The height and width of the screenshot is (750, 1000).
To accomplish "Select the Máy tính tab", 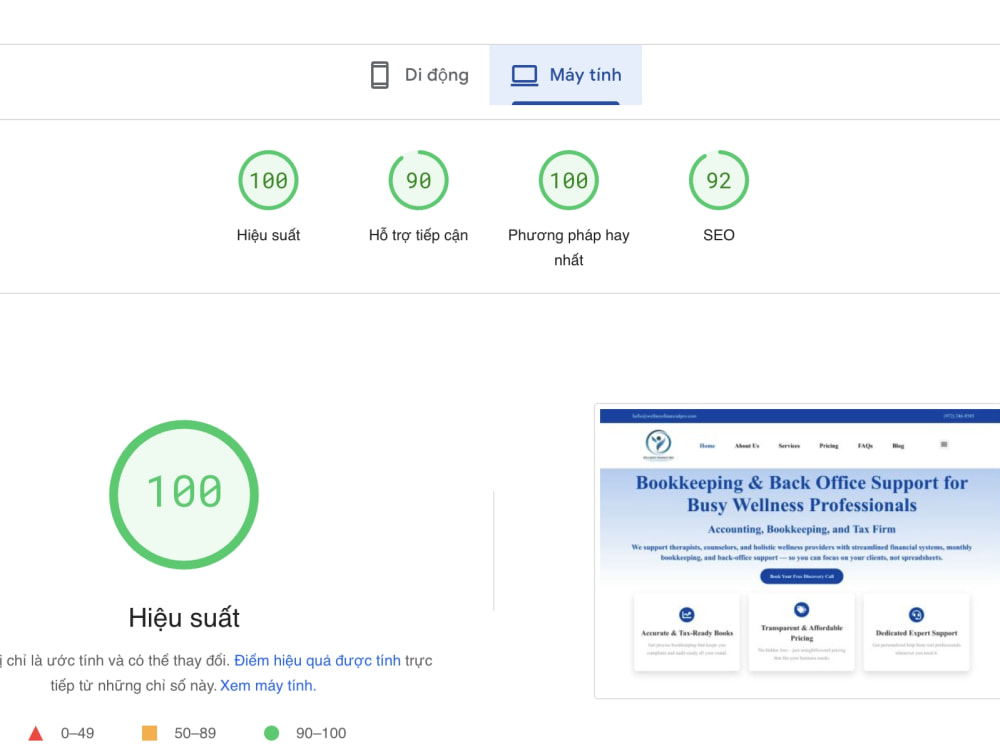I will (566, 75).
